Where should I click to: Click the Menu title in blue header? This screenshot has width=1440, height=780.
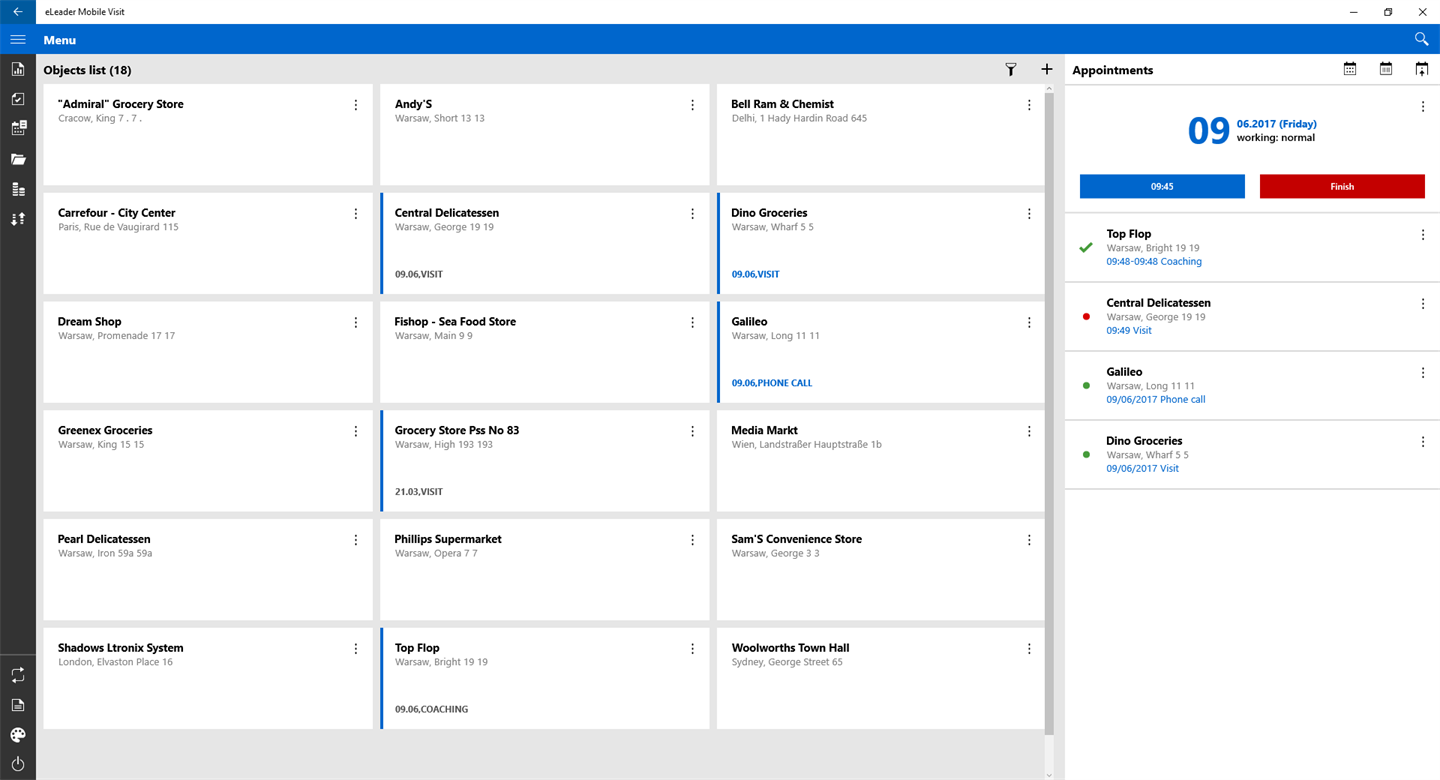60,40
